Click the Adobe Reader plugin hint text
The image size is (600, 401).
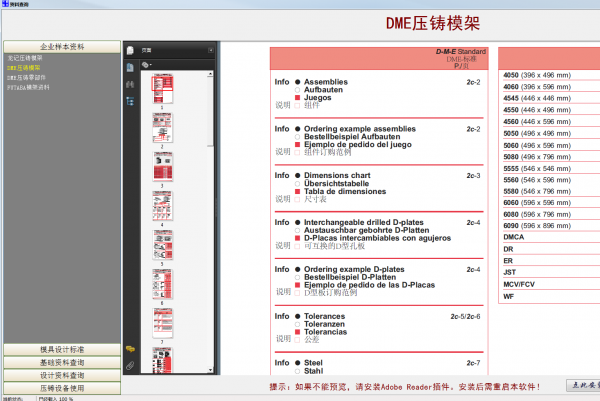(x=405, y=387)
